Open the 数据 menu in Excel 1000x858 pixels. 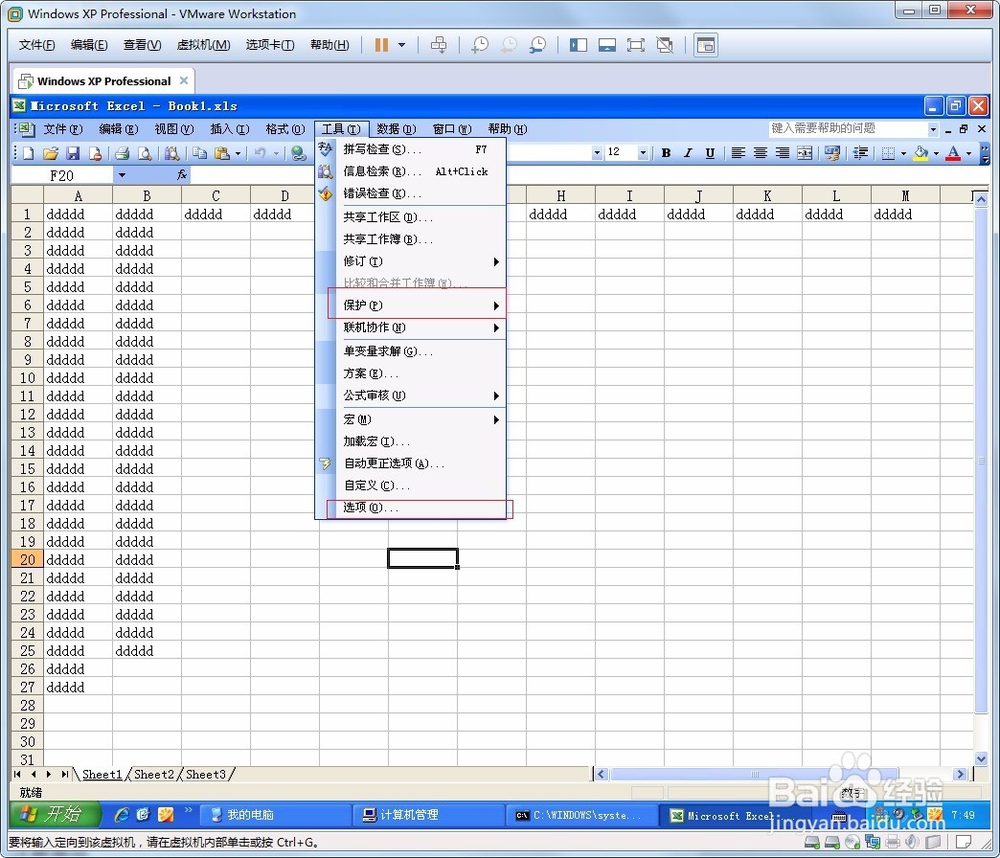[396, 129]
